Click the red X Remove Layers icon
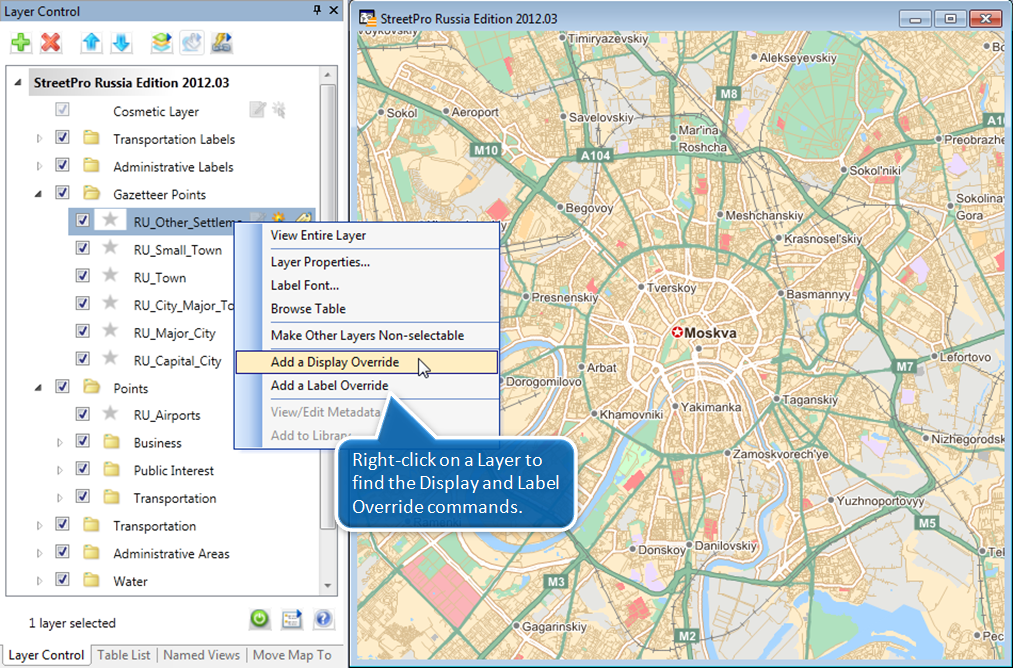 point(50,43)
